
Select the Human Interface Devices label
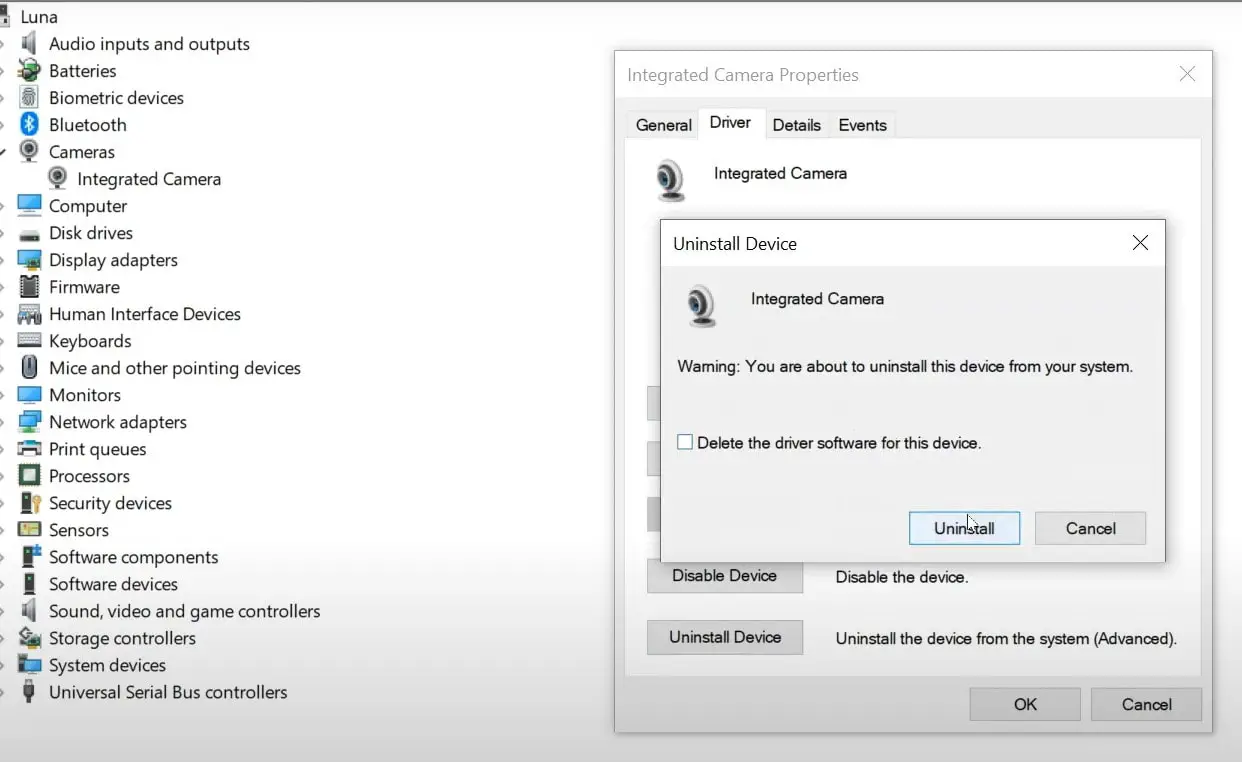145,314
